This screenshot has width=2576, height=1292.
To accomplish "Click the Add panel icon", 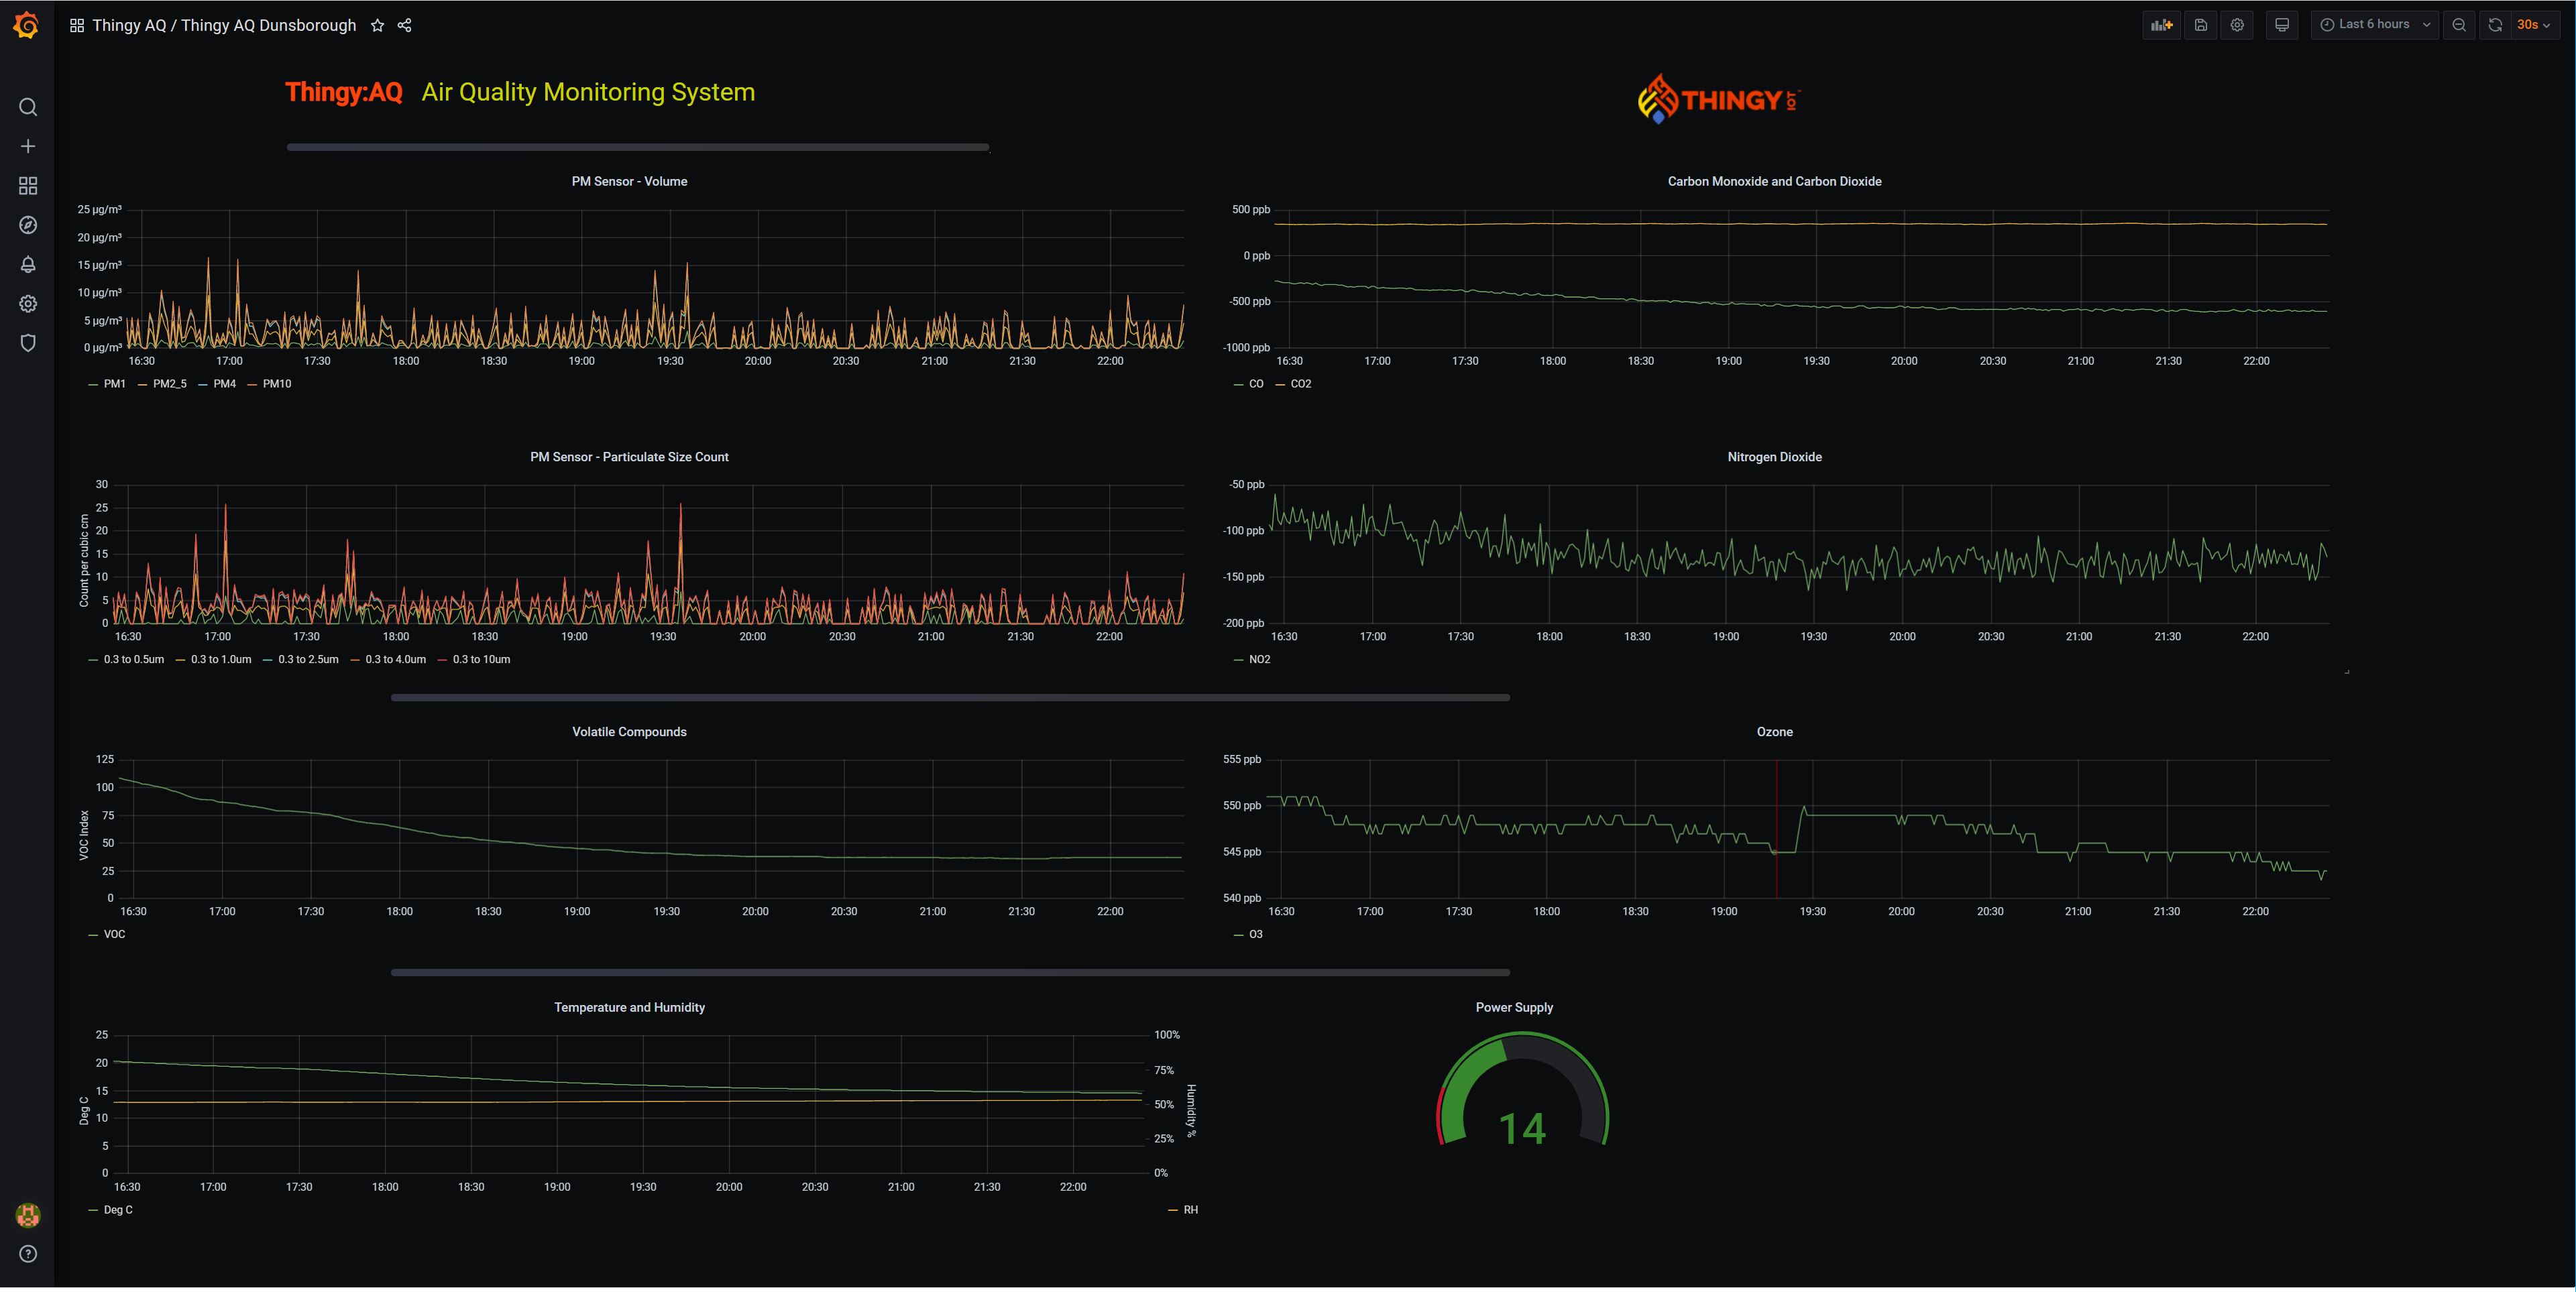I will tap(2162, 25).
